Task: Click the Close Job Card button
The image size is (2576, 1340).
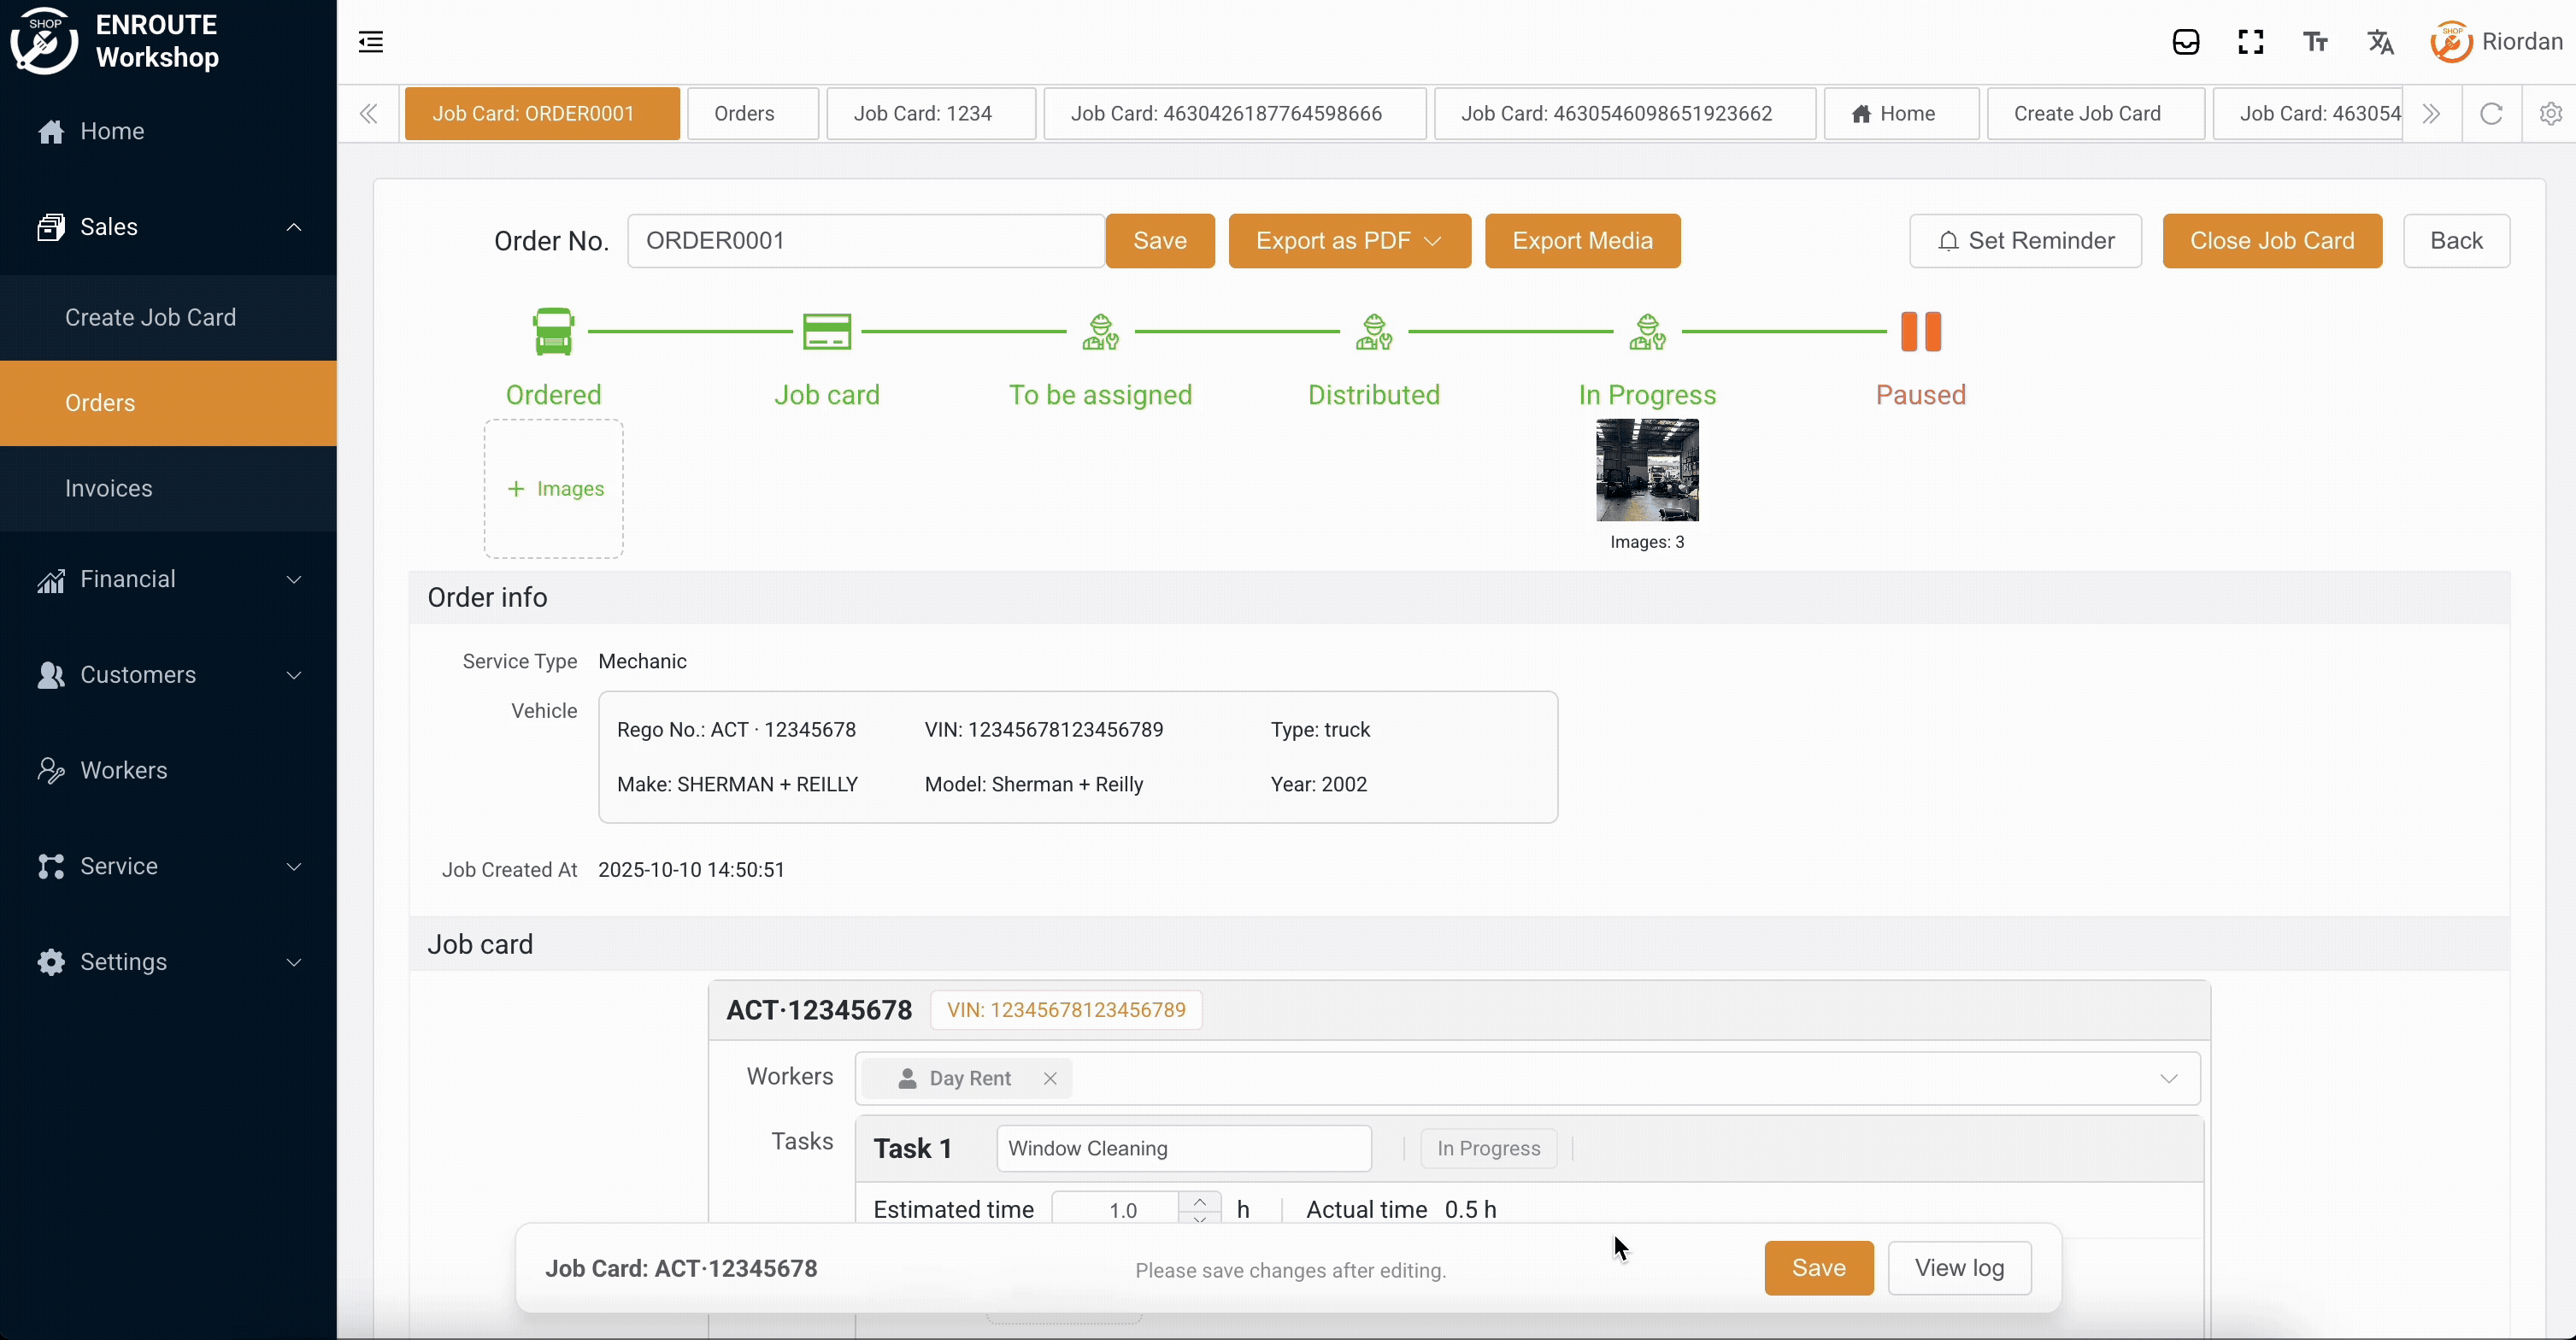Action: point(2271,241)
